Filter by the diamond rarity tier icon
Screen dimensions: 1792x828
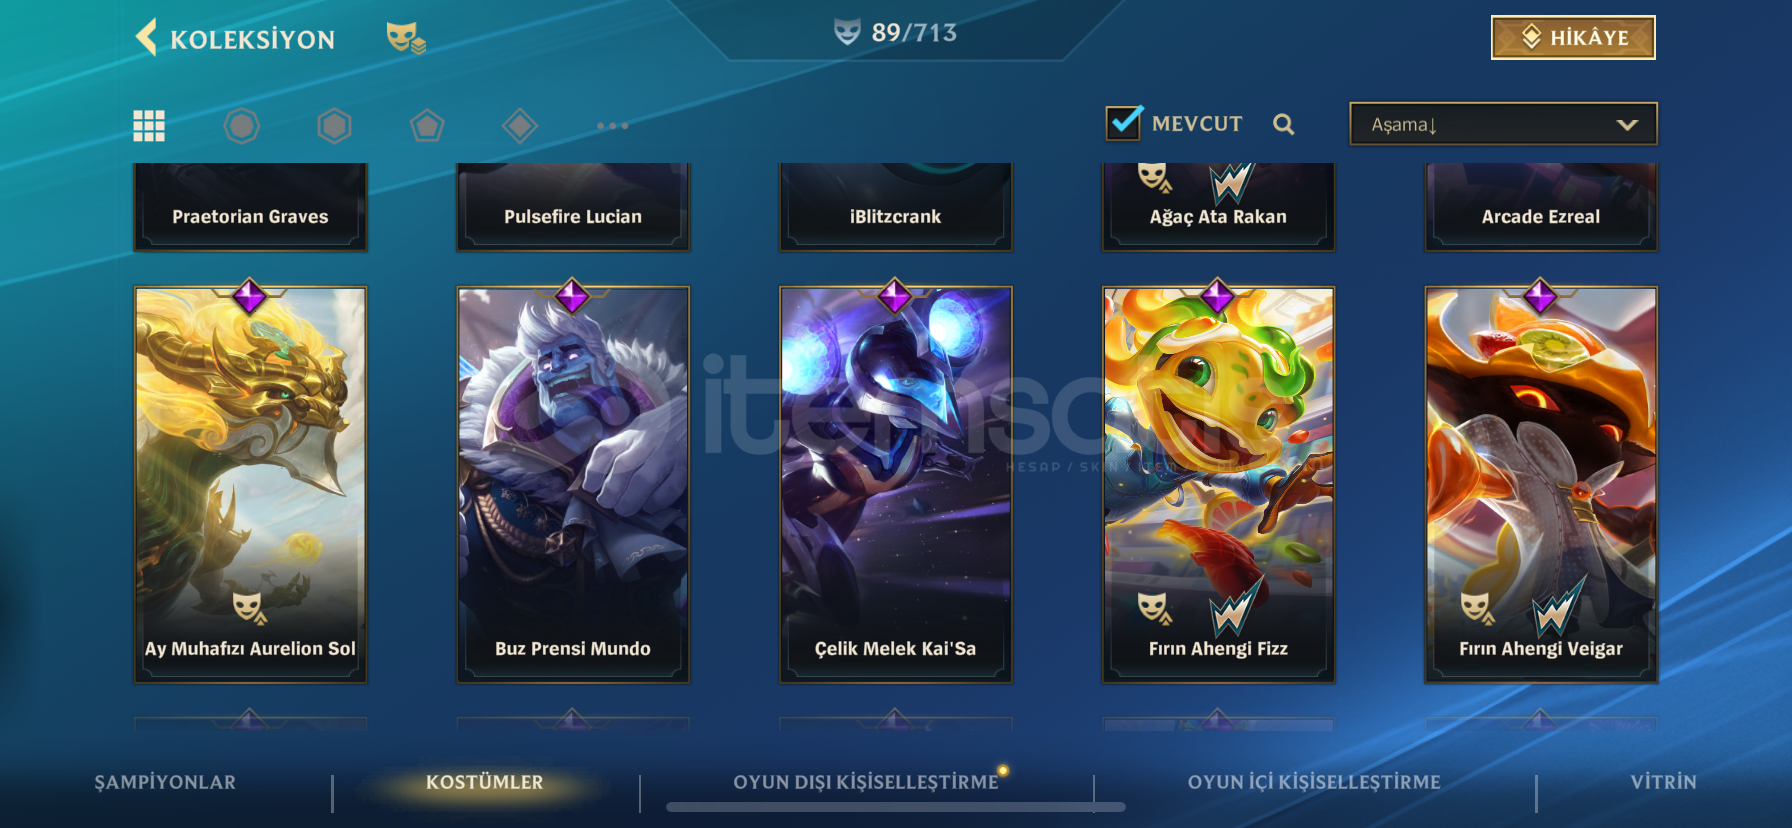click(520, 126)
